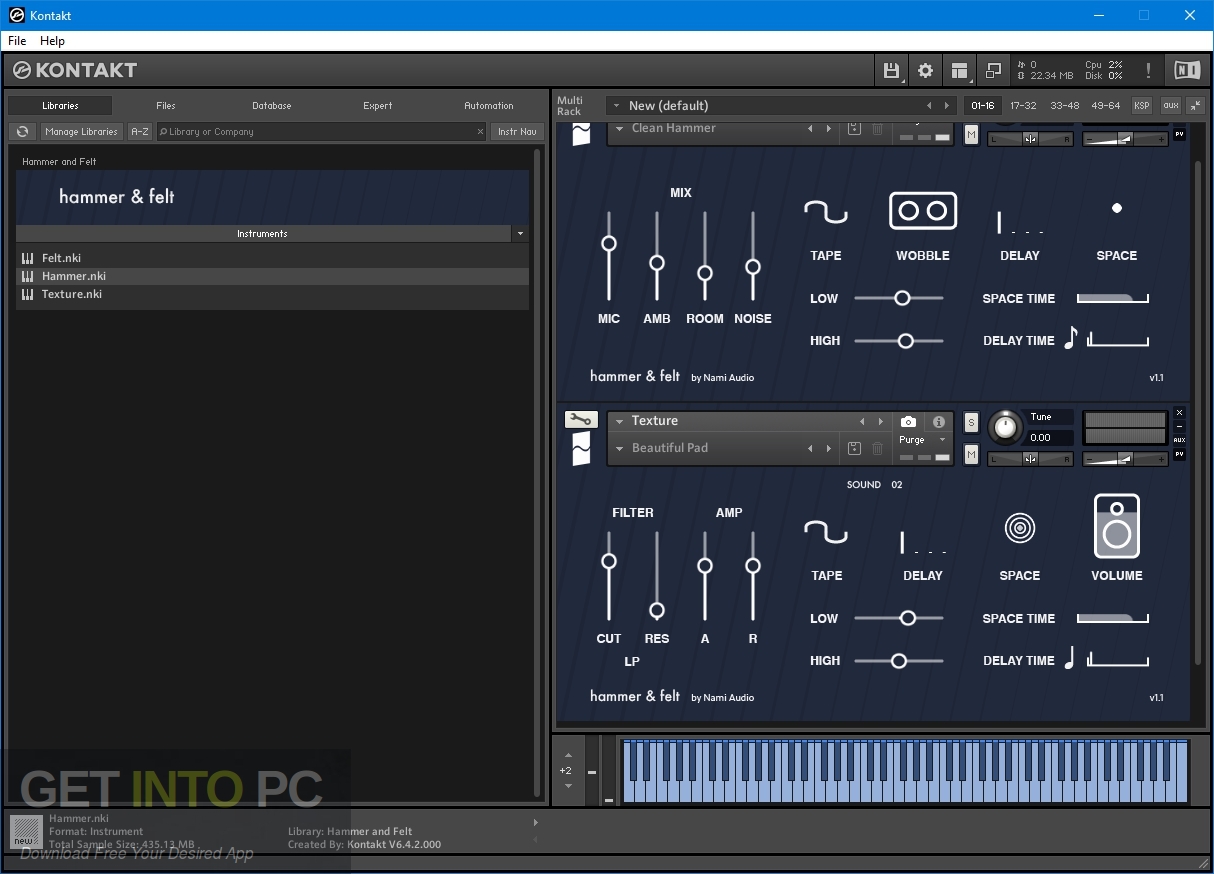Switch to the Database tab

[271, 105]
